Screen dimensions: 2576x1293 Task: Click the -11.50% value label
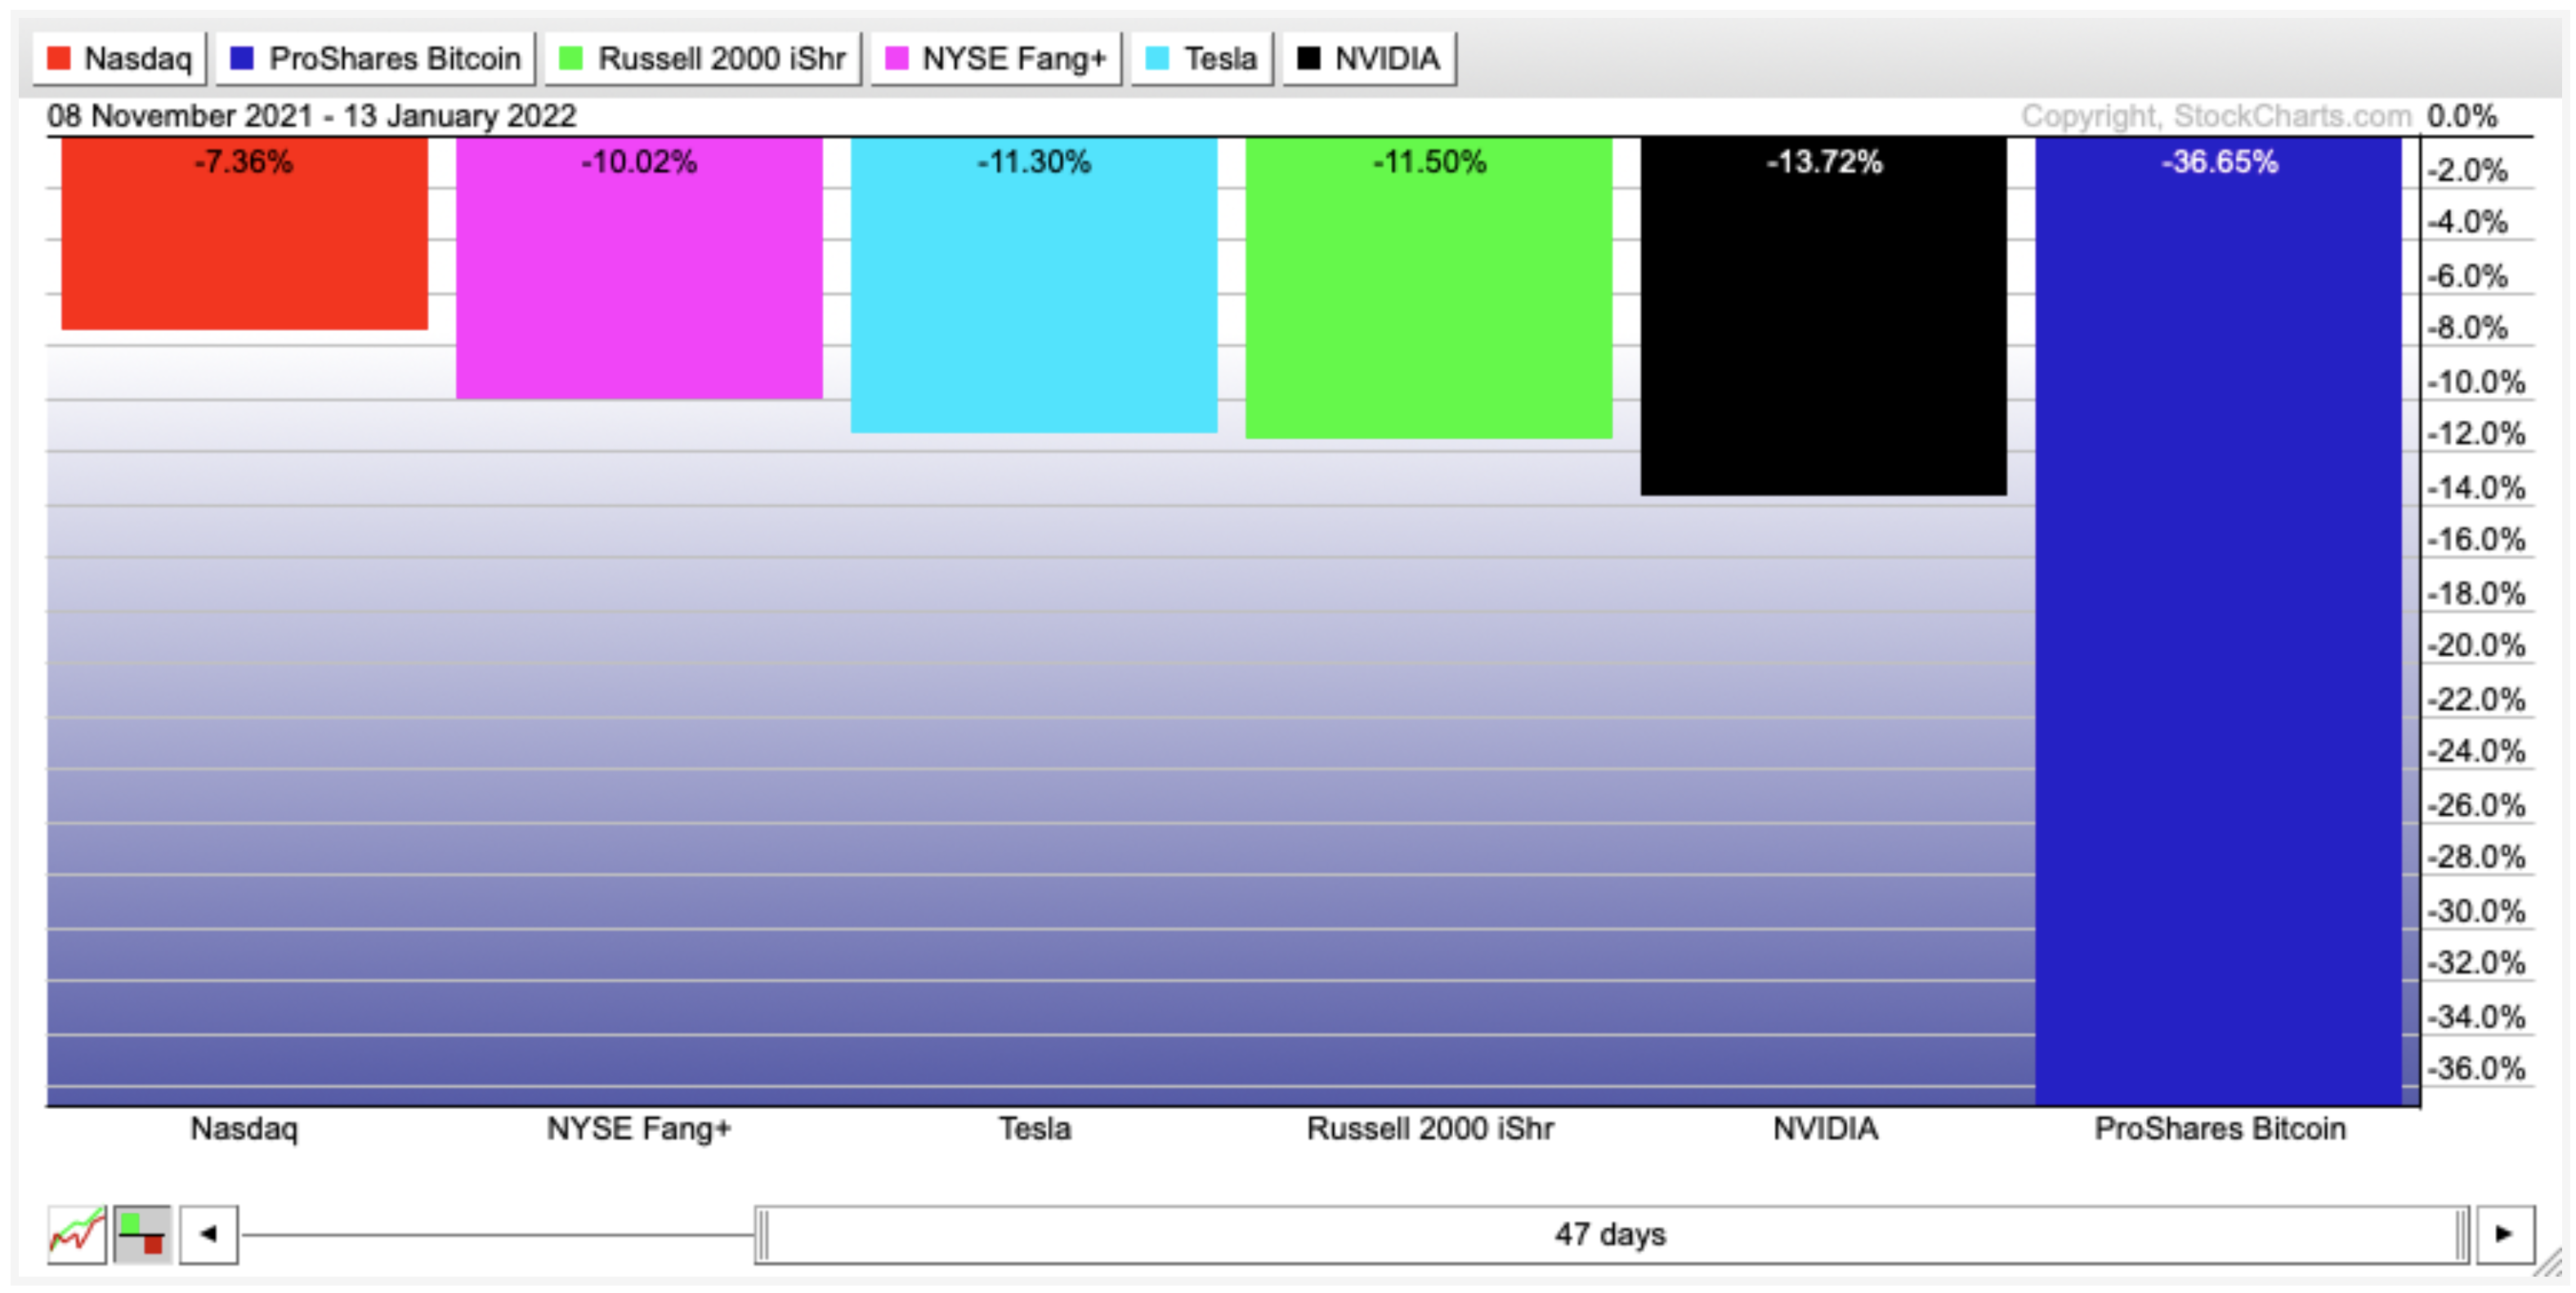(x=1429, y=162)
